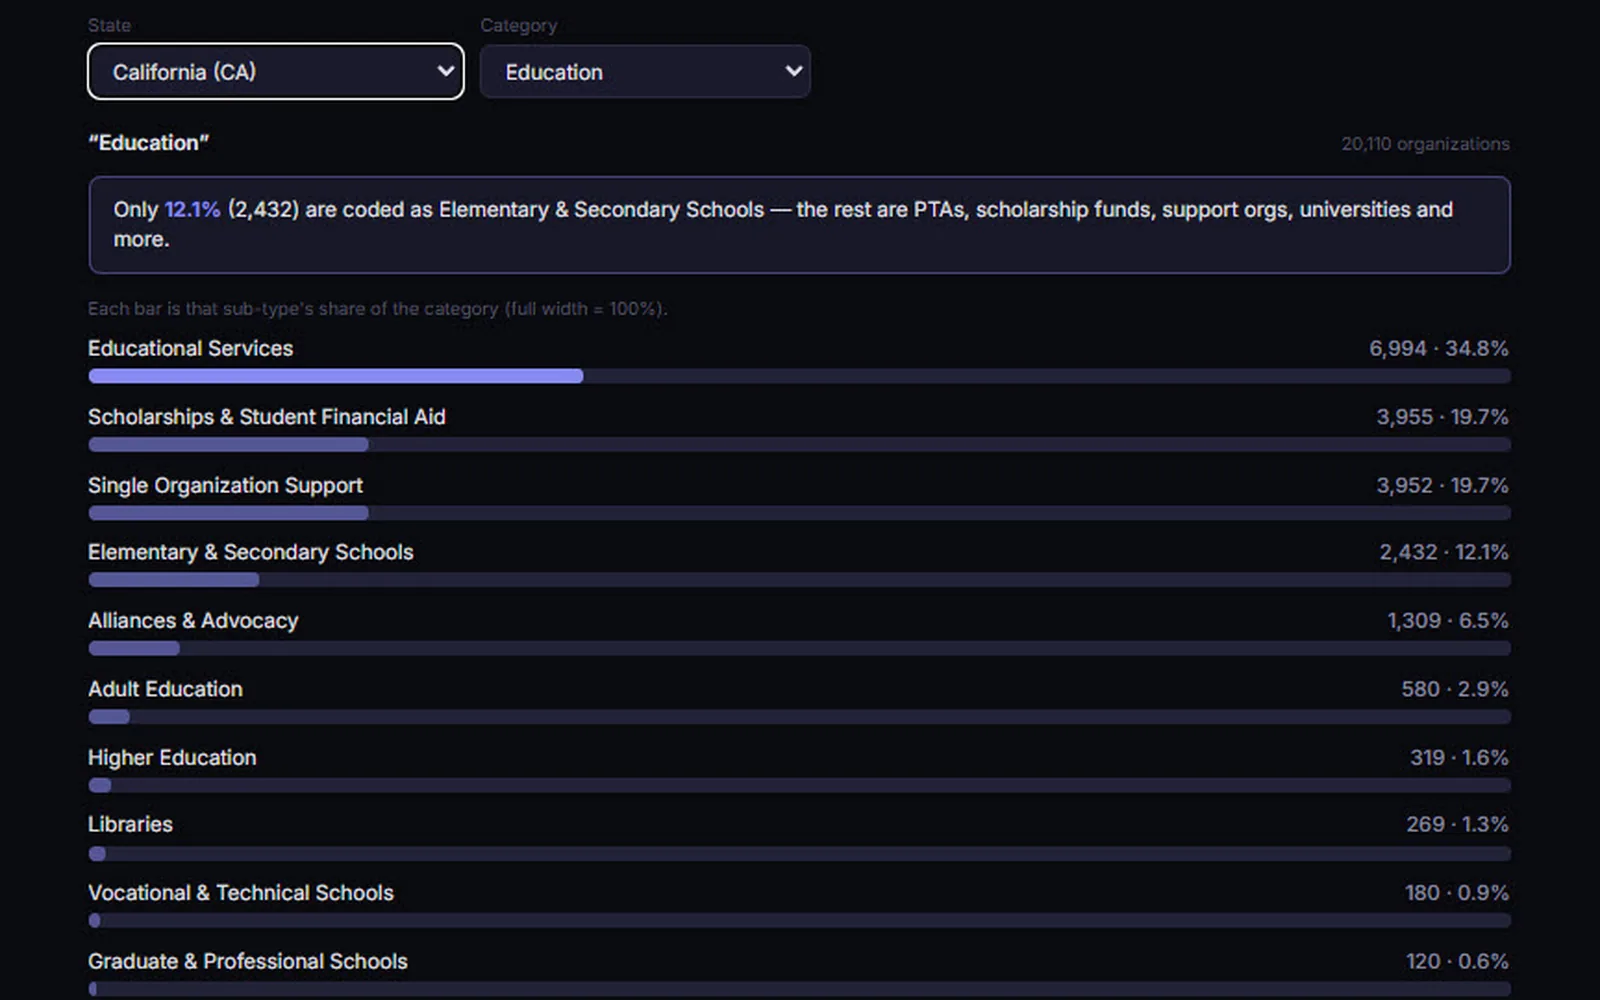Open the Category dropdown showing Education

[645, 71]
